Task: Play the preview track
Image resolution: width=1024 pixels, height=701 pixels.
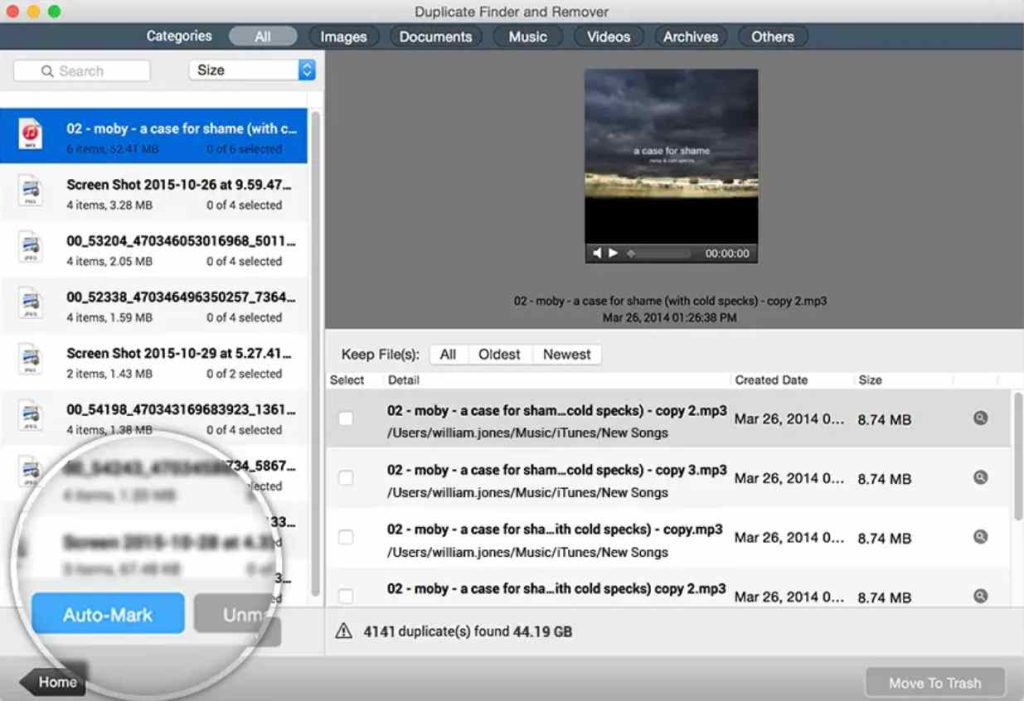Action: coord(613,253)
